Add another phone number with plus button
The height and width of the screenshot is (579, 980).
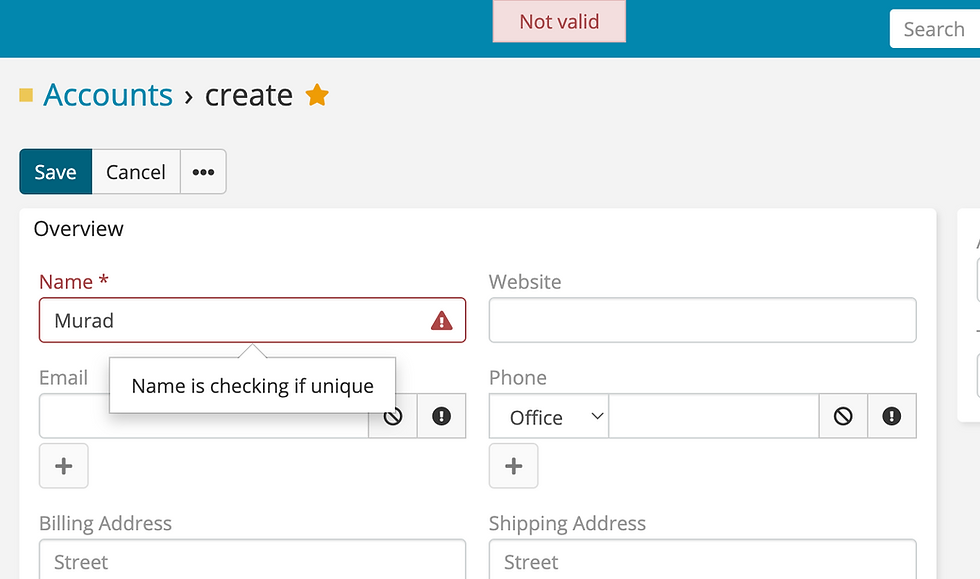[x=514, y=466]
